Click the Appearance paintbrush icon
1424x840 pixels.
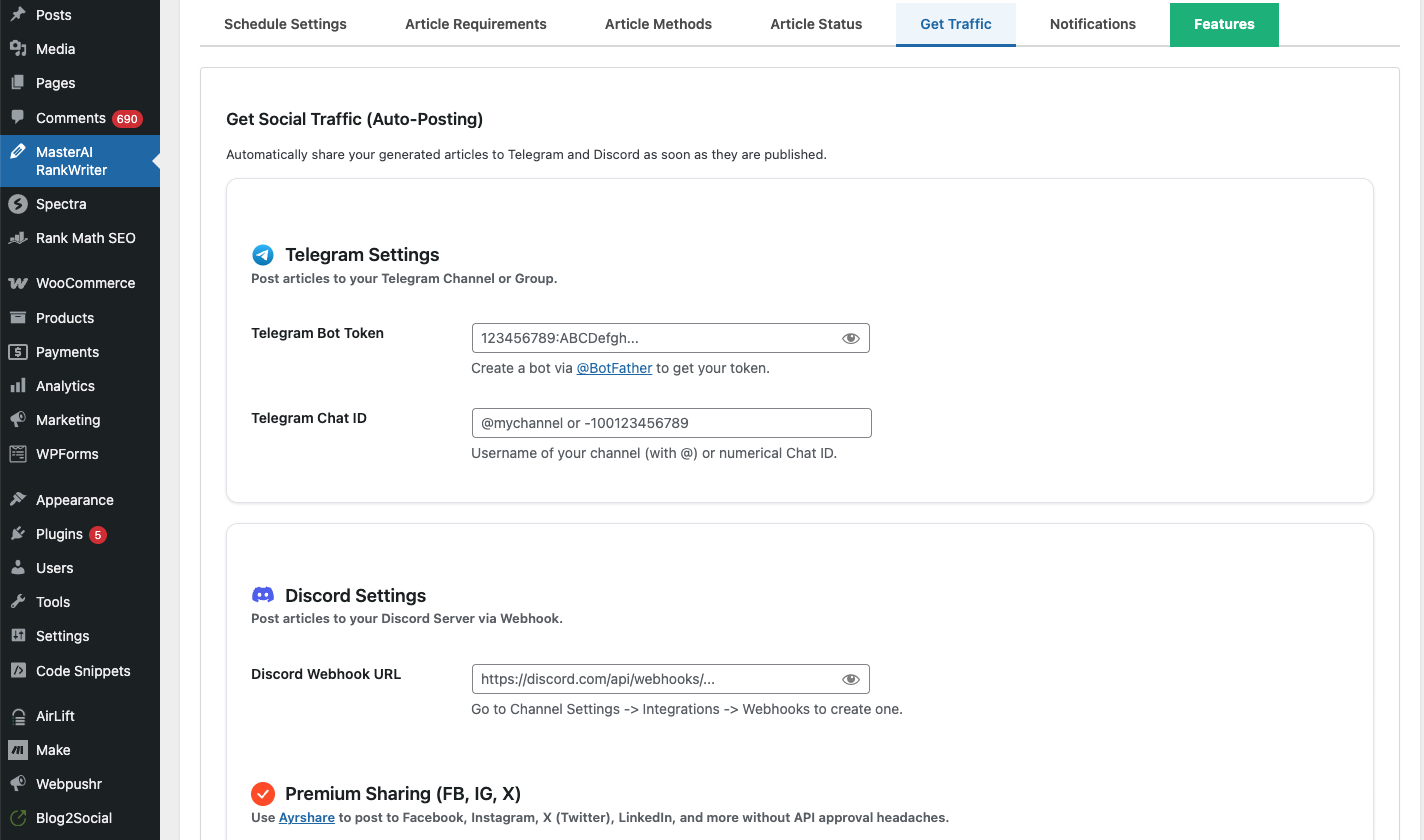pyautogui.click(x=18, y=500)
